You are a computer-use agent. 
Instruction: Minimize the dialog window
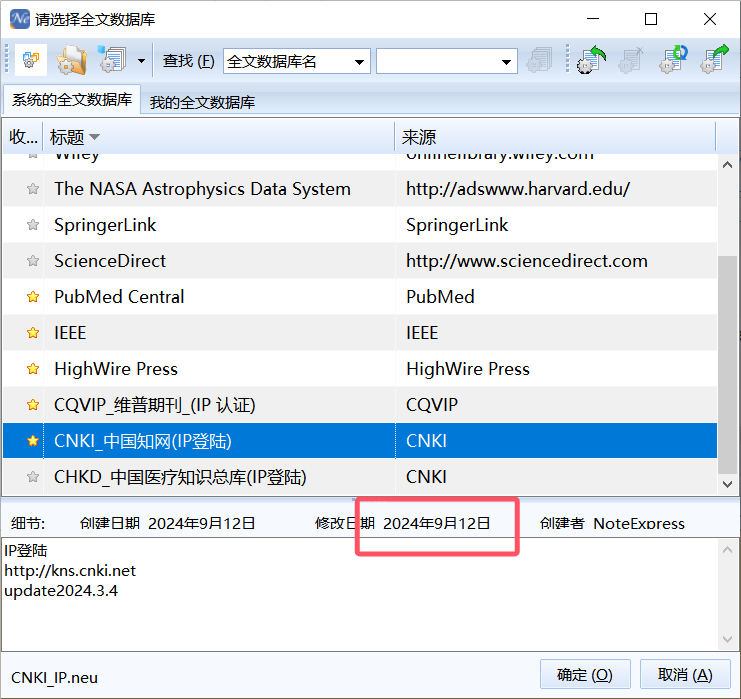(593, 19)
